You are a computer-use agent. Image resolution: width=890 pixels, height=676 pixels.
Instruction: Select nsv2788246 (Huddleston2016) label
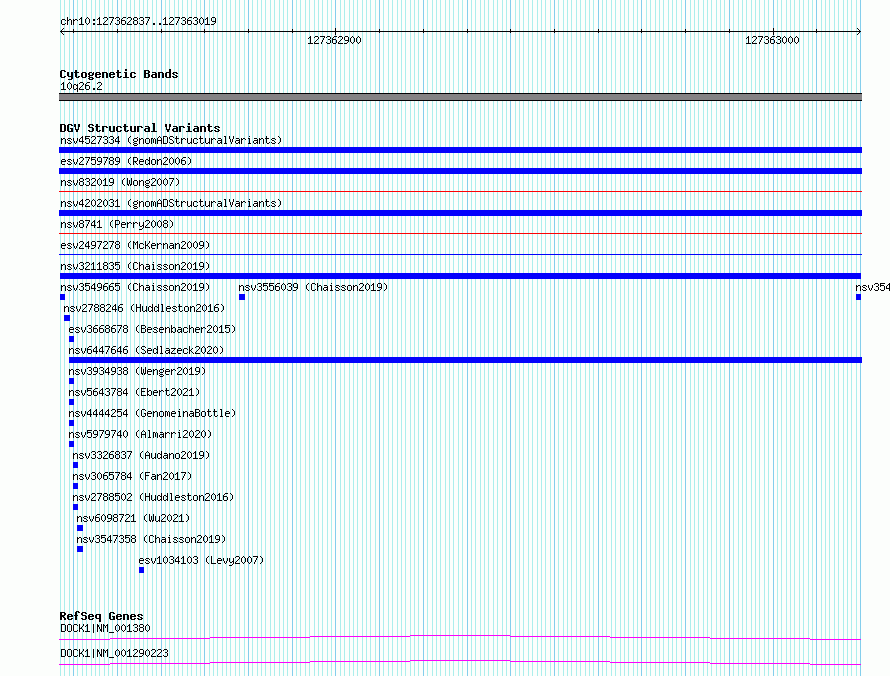144,308
